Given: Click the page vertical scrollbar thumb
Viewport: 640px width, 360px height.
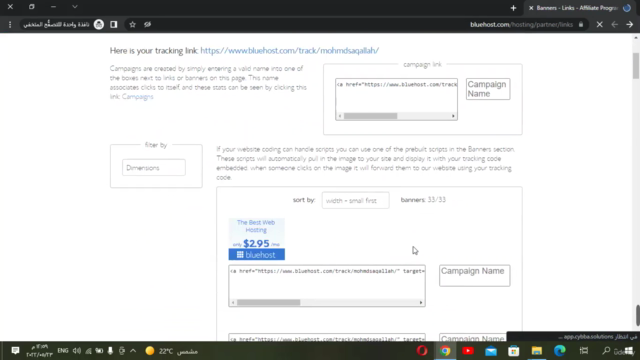Looking at the screenshot, I should pyautogui.click(x=636, y=66).
